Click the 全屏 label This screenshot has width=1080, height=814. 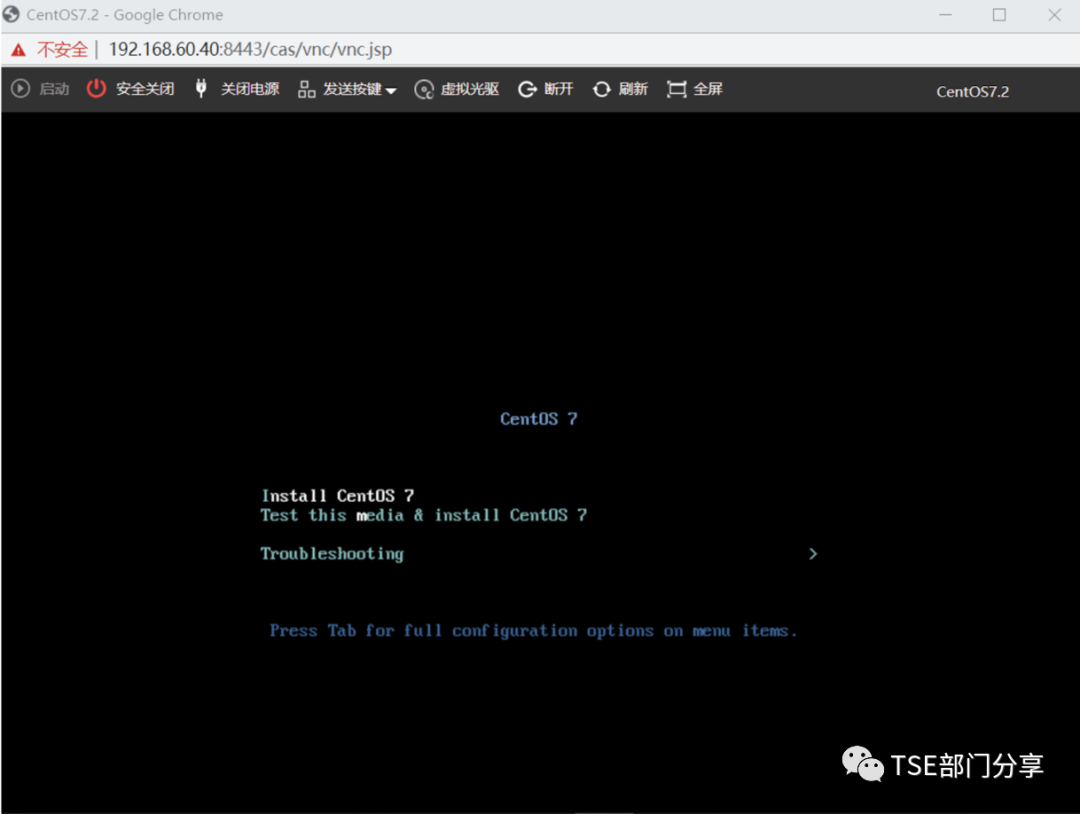point(708,89)
